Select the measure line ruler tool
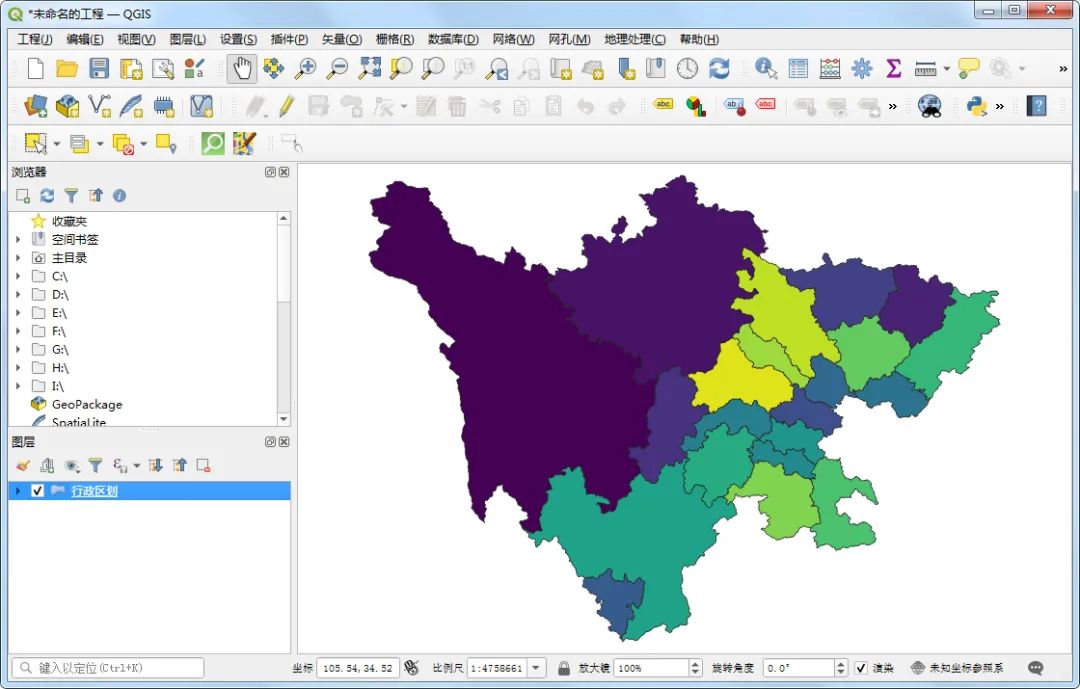The width and height of the screenshot is (1080, 689). [x=925, y=68]
